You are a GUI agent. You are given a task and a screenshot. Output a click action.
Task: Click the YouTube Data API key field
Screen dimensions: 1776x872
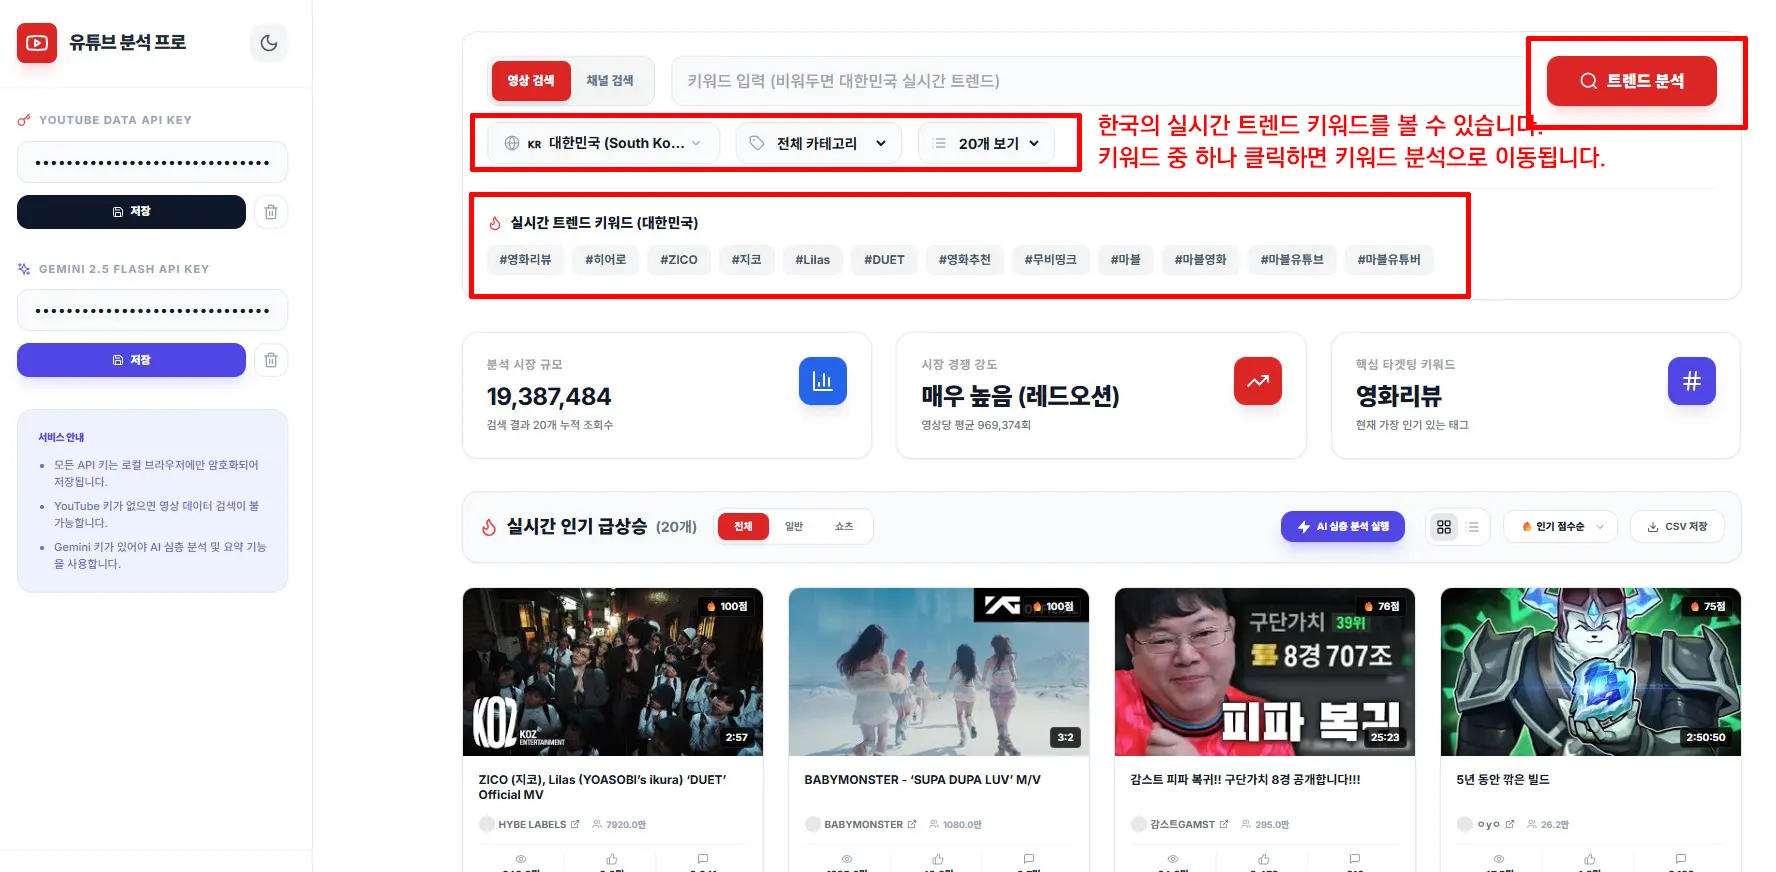(x=152, y=162)
